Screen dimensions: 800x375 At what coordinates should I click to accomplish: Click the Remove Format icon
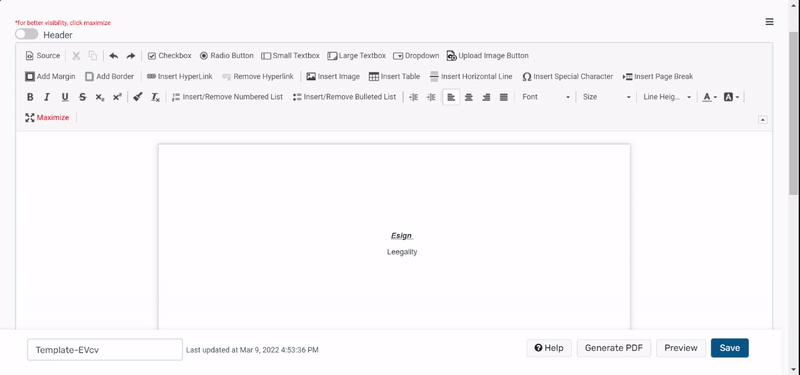pos(155,97)
